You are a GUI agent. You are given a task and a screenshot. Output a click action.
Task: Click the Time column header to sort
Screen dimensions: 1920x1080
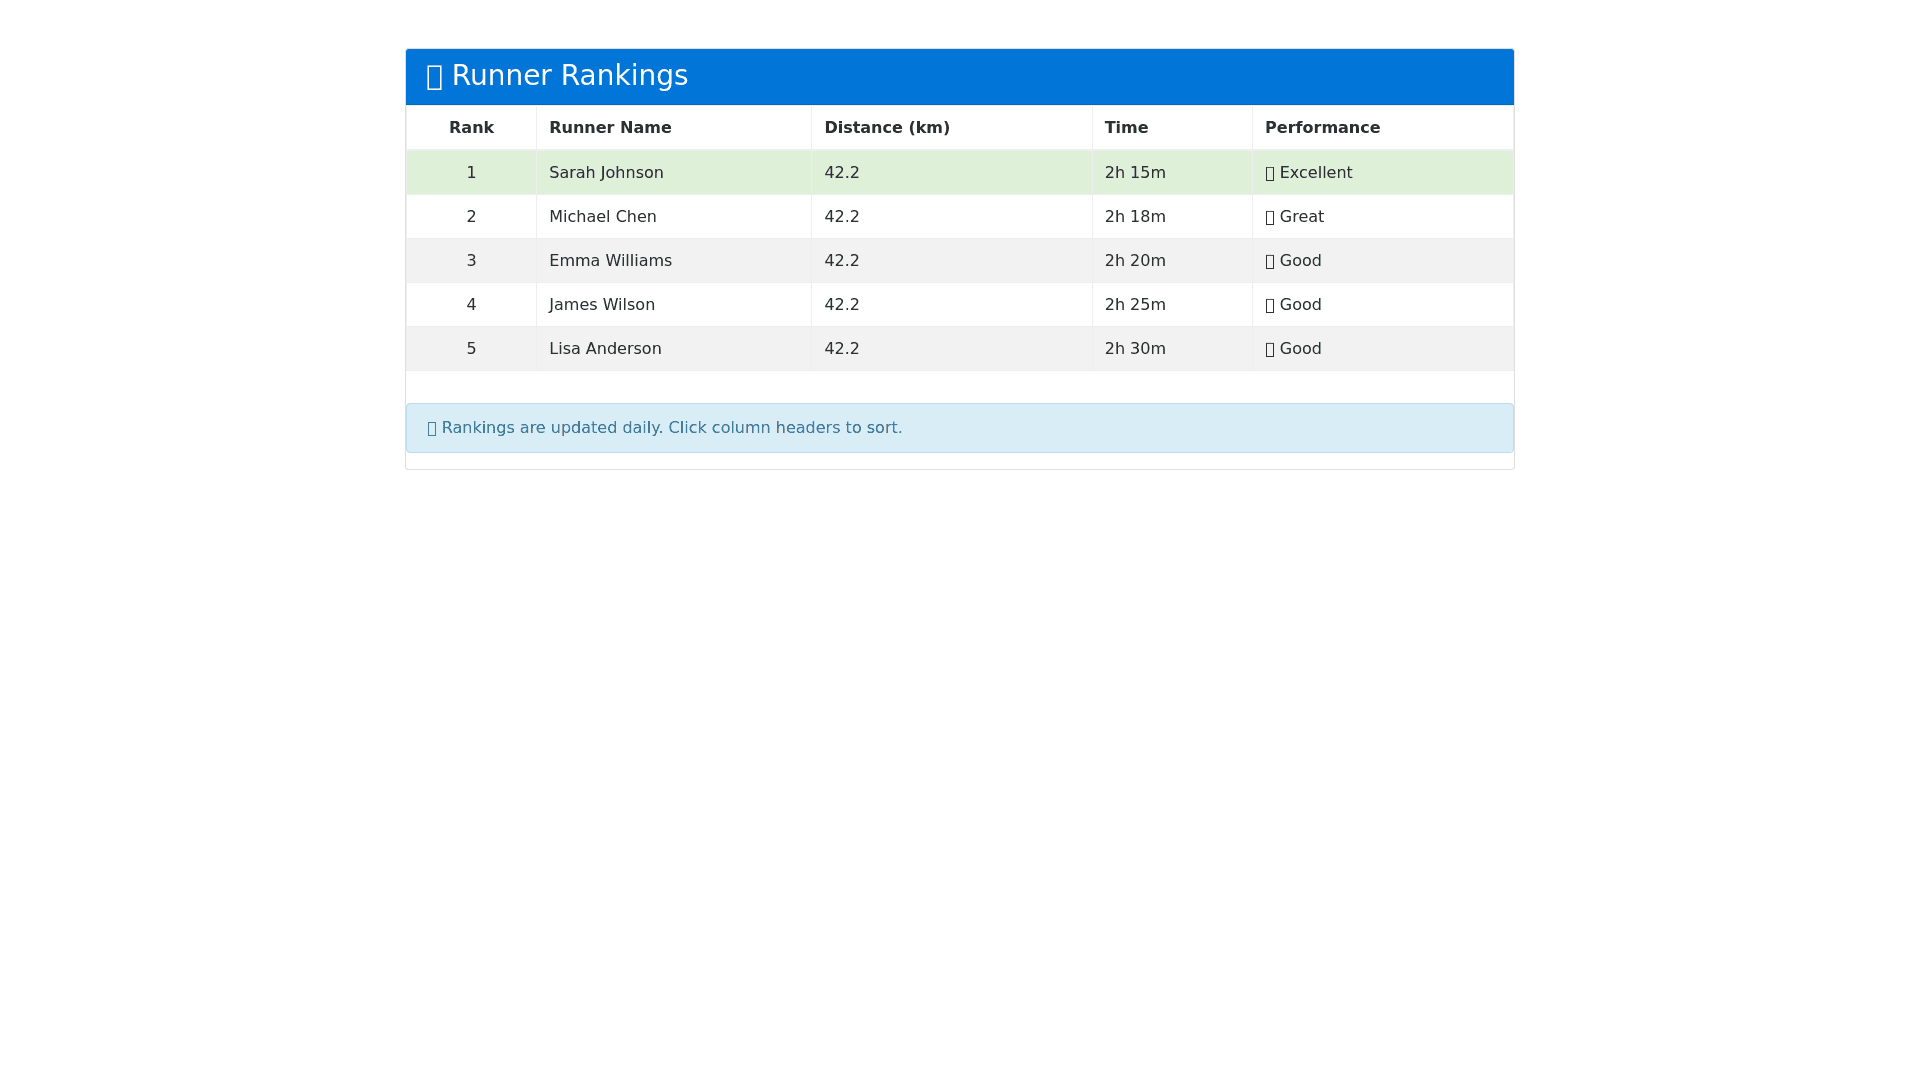[x=1126, y=128]
